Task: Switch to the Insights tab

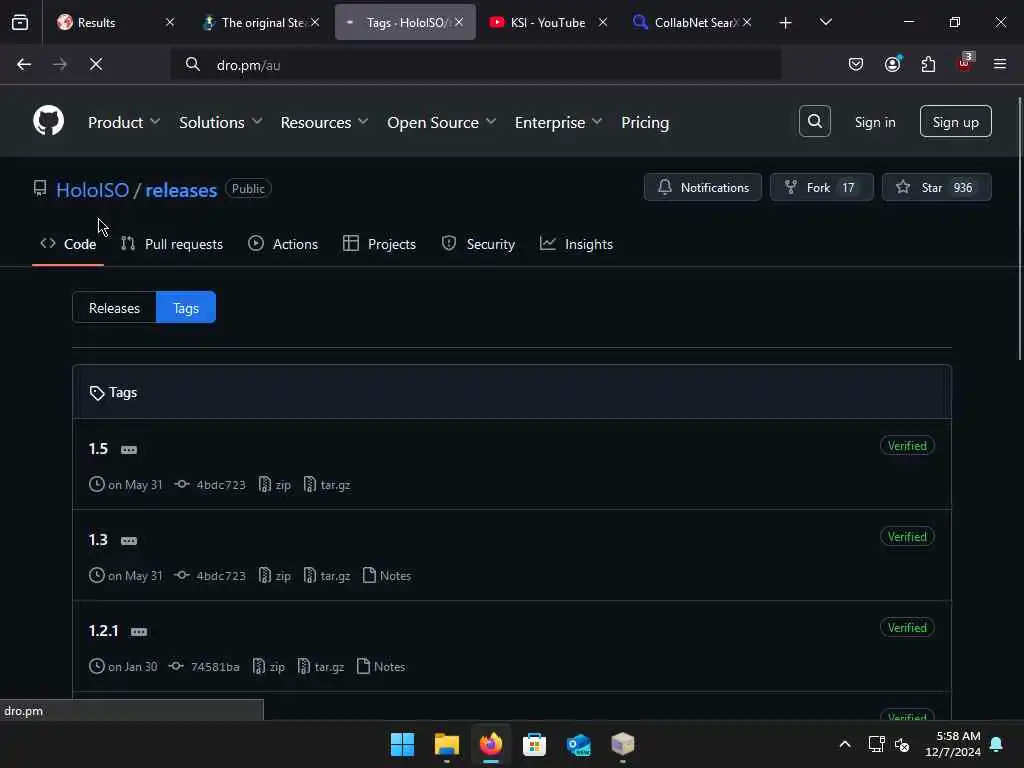Action: (x=576, y=244)
